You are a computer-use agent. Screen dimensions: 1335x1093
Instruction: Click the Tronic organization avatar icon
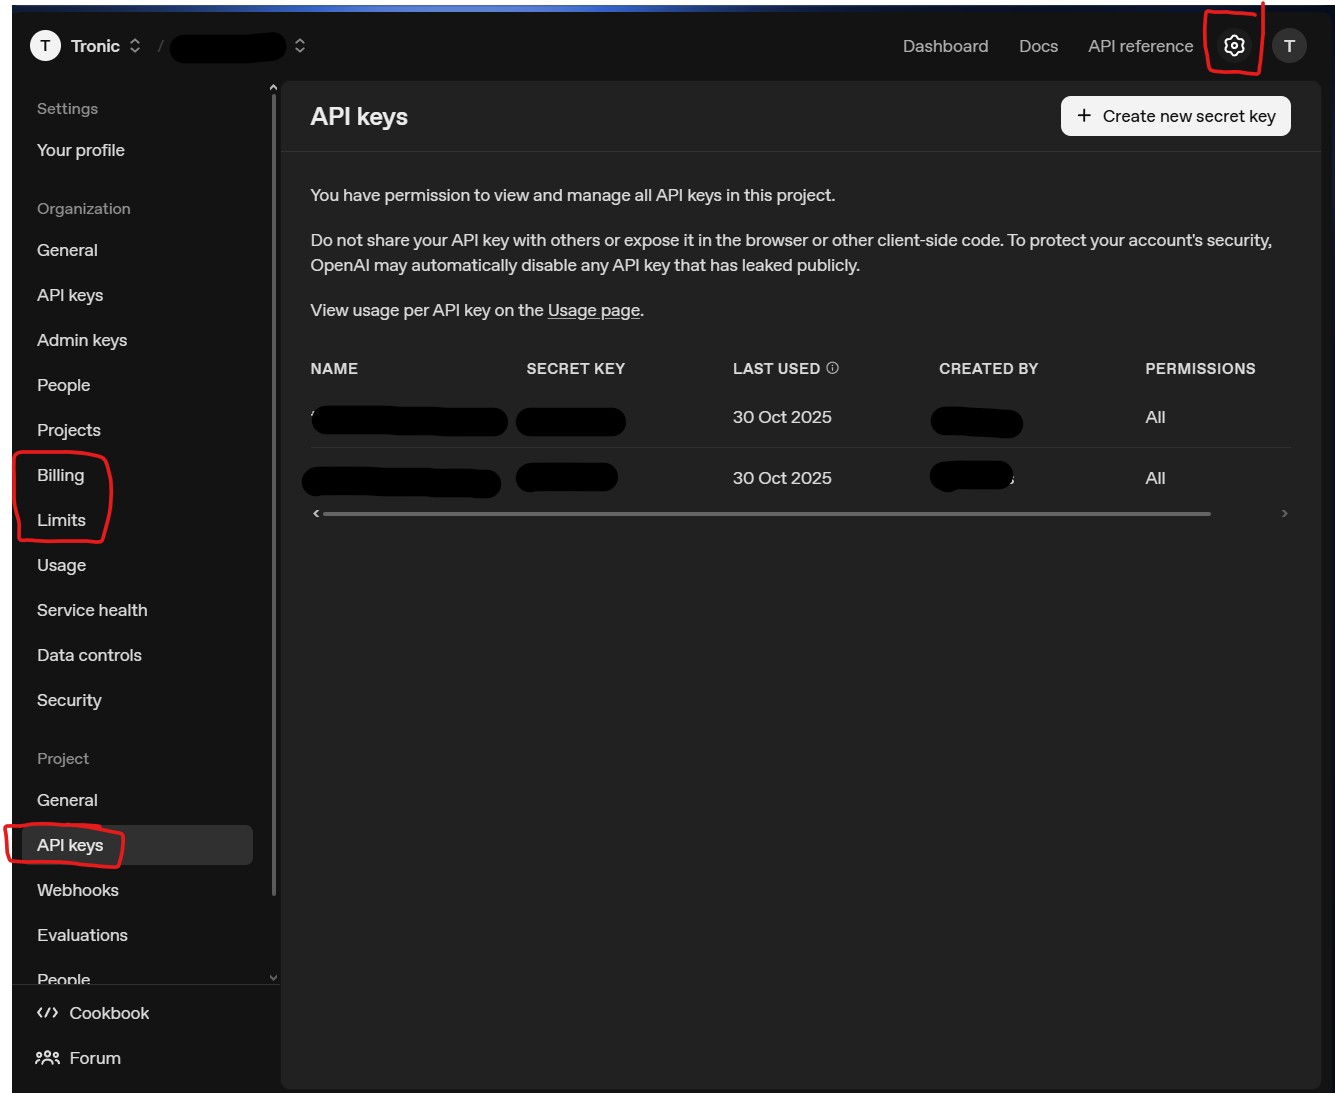click(x=45, y=46)
